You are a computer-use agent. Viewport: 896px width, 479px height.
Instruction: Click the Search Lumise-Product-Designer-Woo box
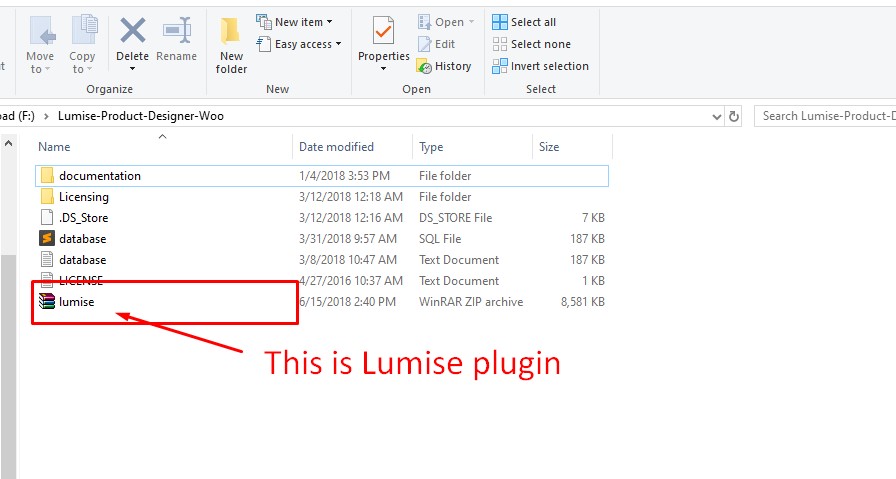[825, 116]
